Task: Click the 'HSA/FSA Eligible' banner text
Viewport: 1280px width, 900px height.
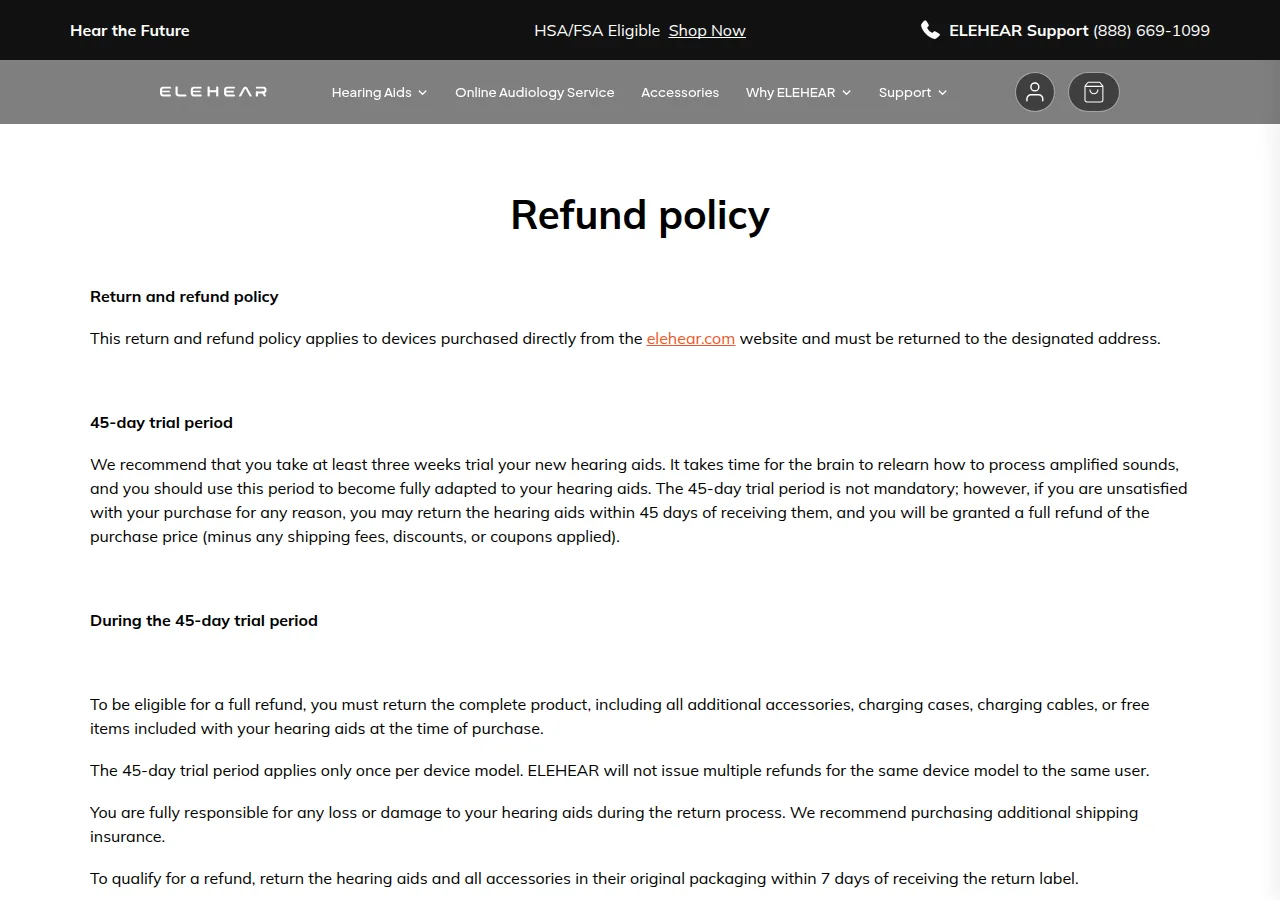Action: coord(597,30)
